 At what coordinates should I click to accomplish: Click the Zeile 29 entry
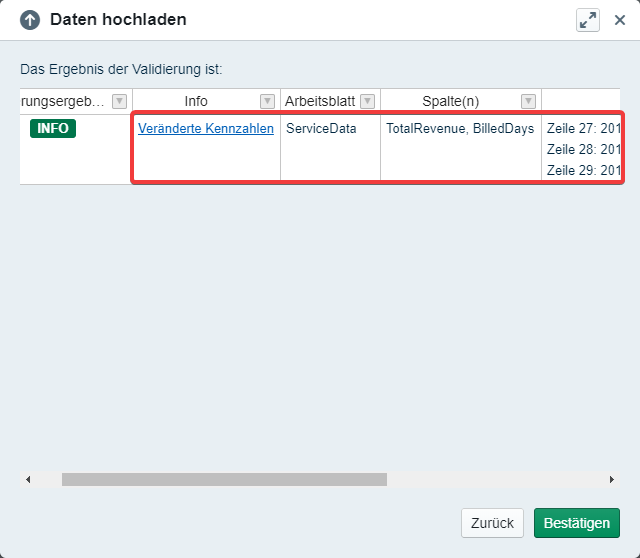584,170
